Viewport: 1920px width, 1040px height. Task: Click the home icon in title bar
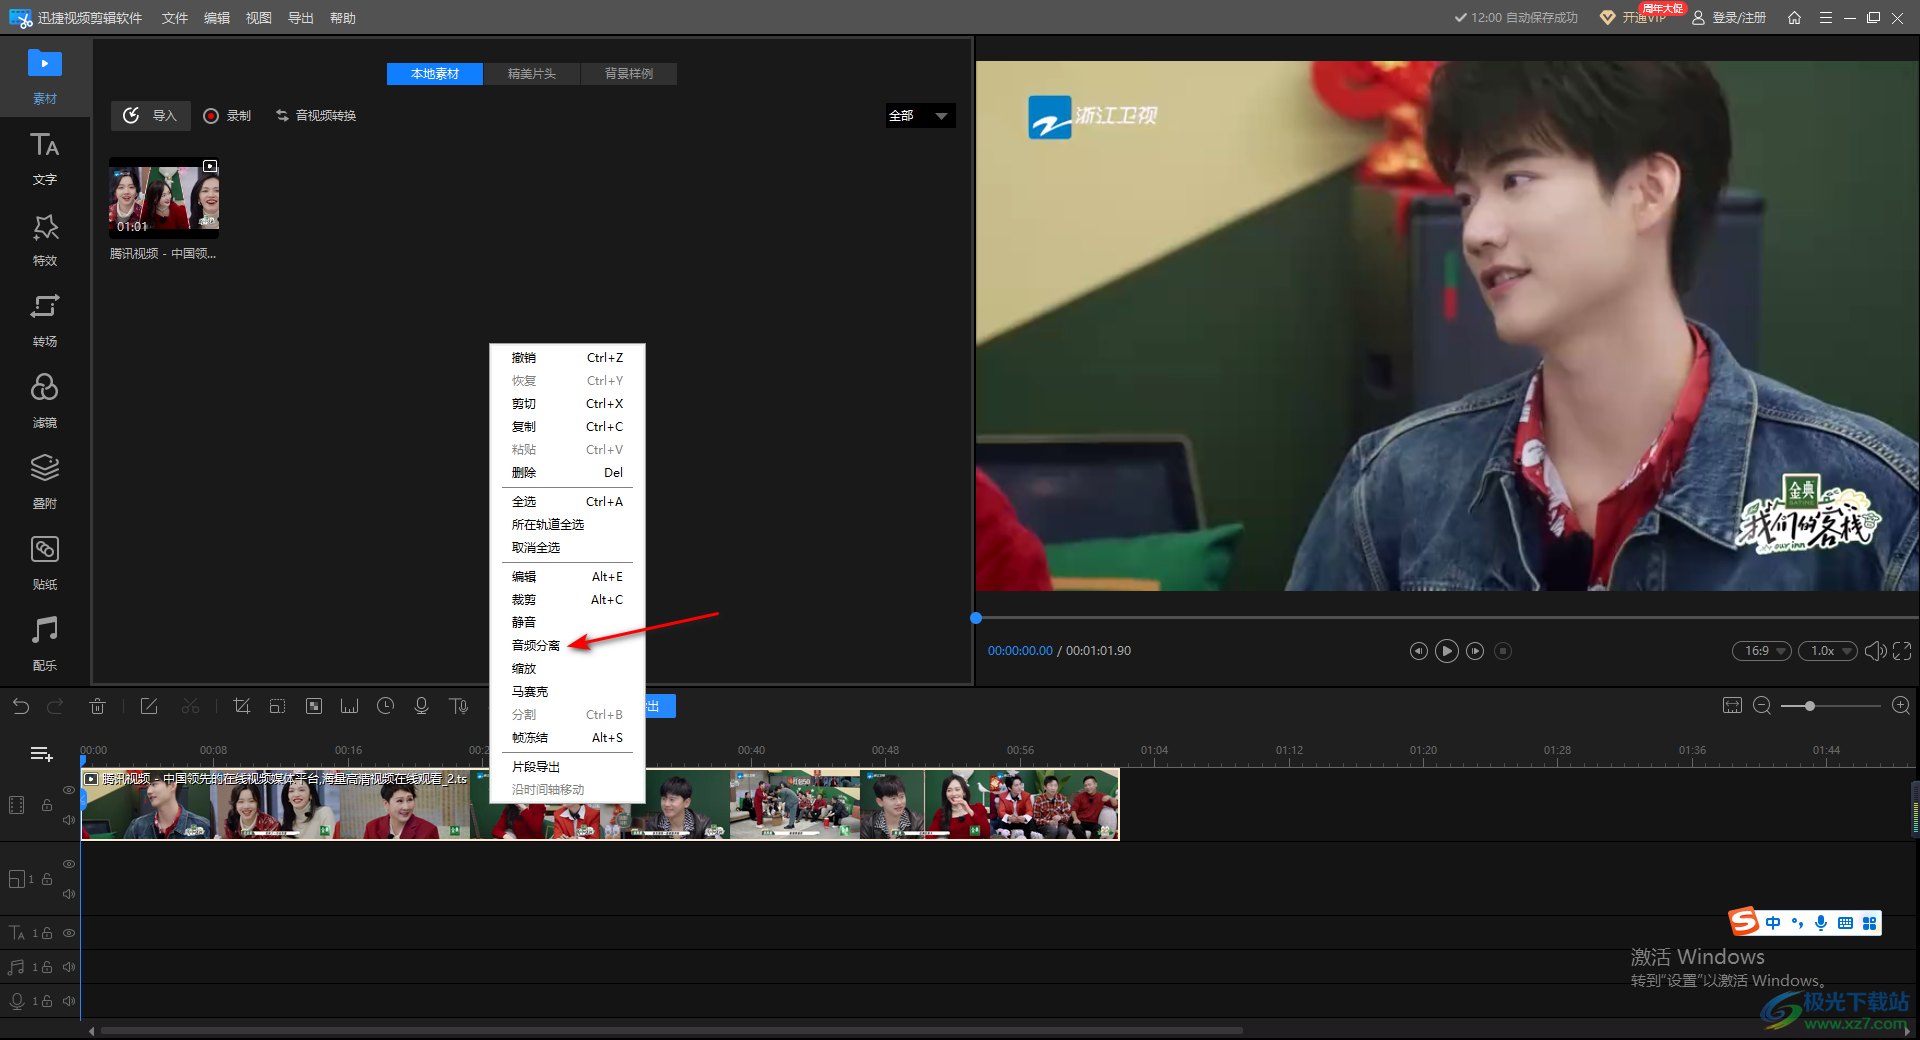coord(1794,18)
